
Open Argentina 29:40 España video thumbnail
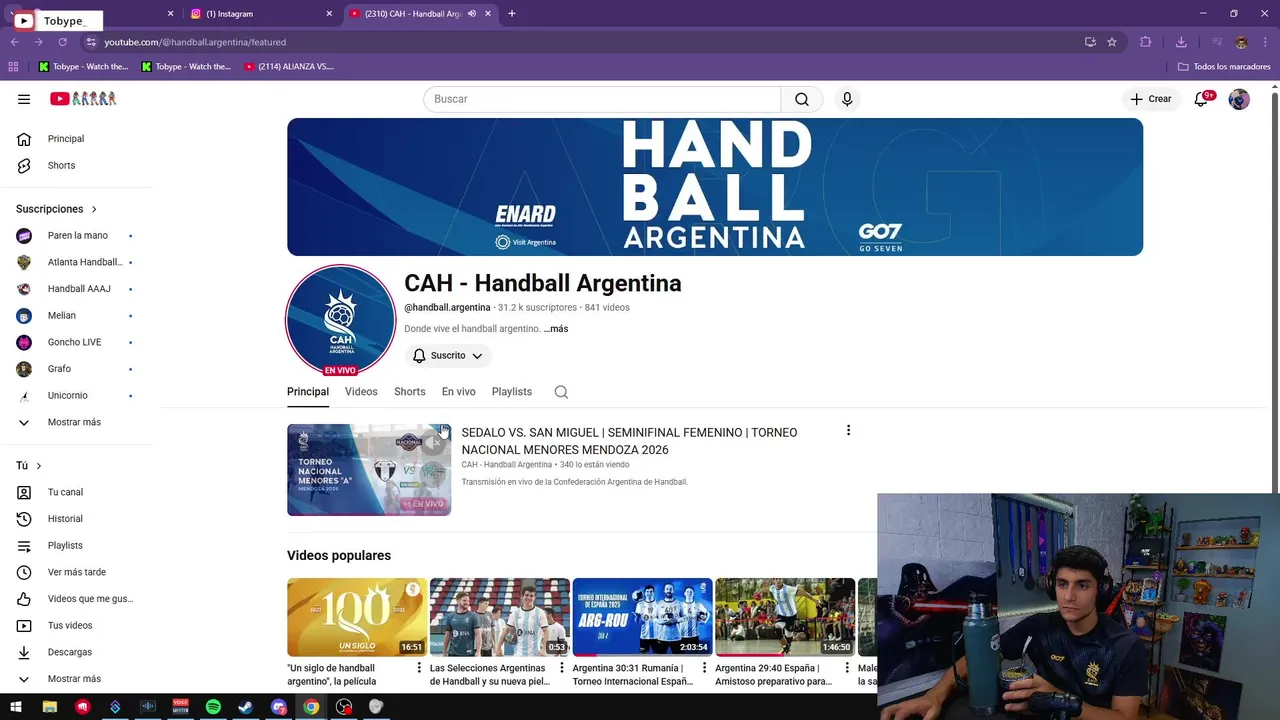point(785,617)
